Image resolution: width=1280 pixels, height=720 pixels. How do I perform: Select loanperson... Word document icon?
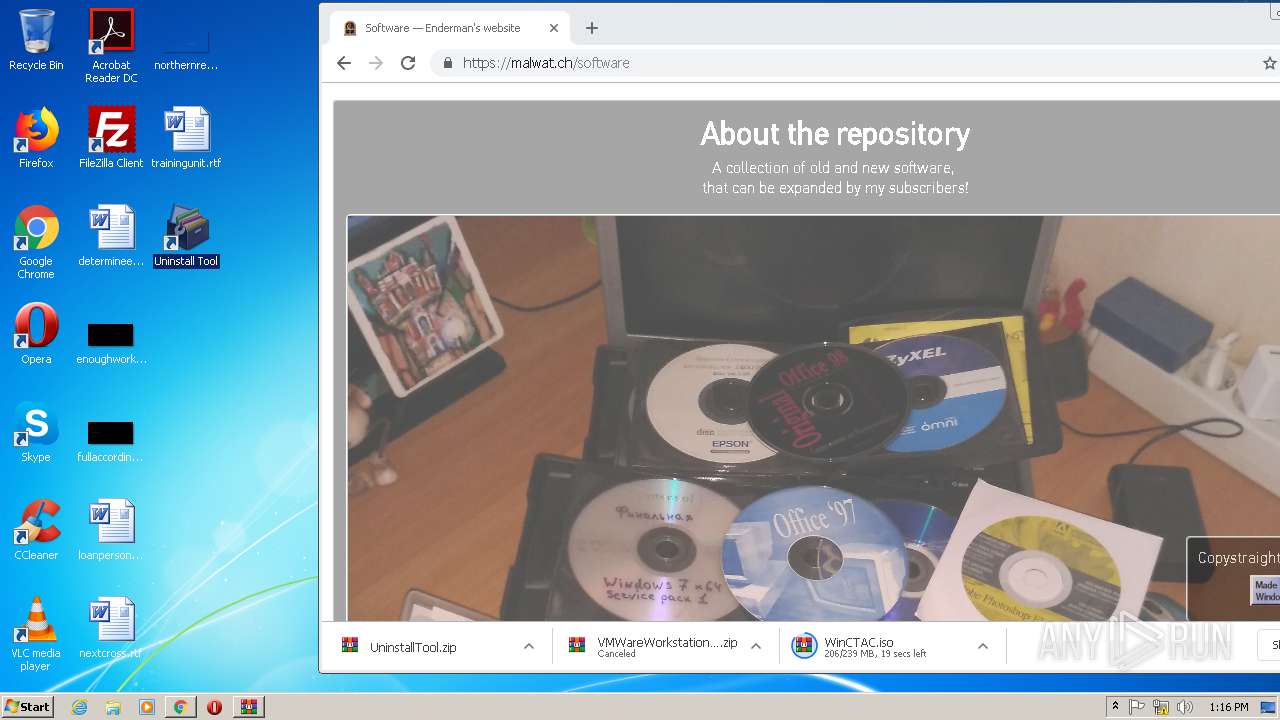(x=111, y=530)
